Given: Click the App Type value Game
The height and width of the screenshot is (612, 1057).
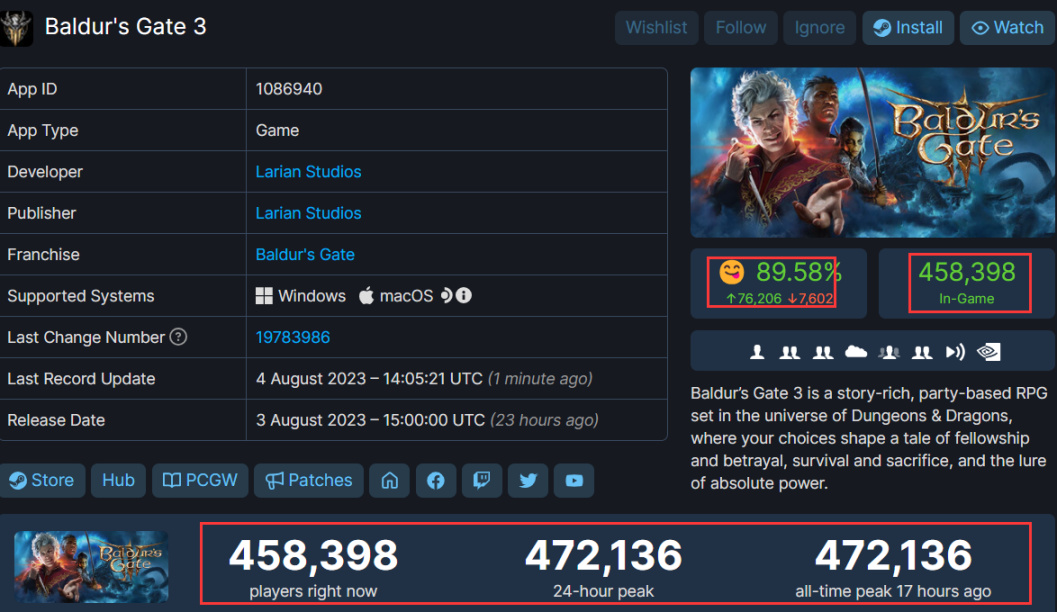Looking at the screenshot, I should [x=277, y=130].
